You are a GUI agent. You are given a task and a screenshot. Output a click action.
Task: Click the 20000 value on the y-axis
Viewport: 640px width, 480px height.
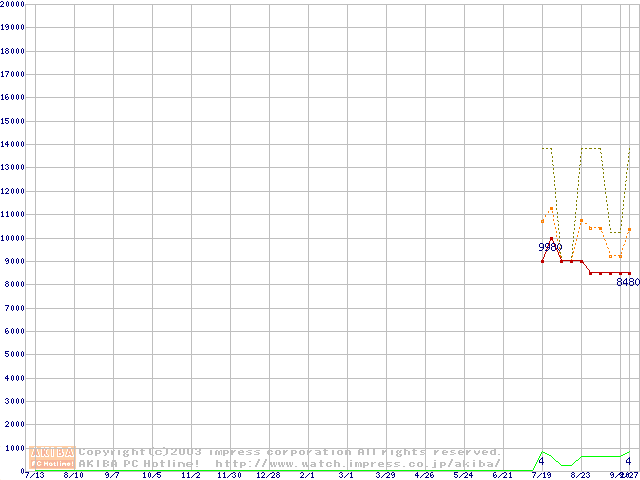click(12, 4)
